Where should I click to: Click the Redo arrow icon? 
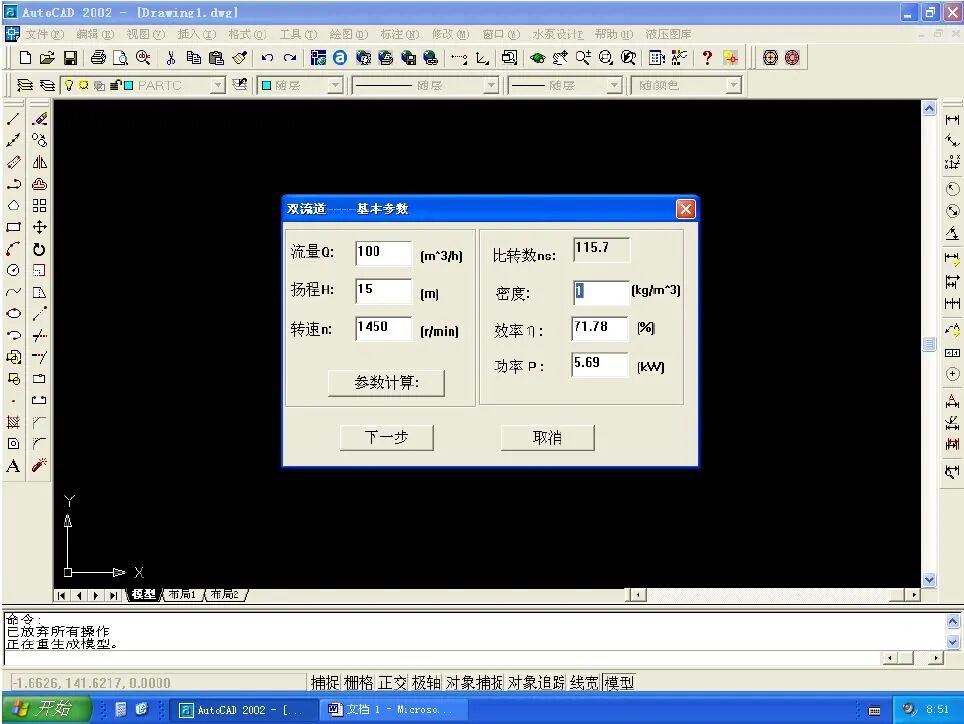(x=290, y=58)
